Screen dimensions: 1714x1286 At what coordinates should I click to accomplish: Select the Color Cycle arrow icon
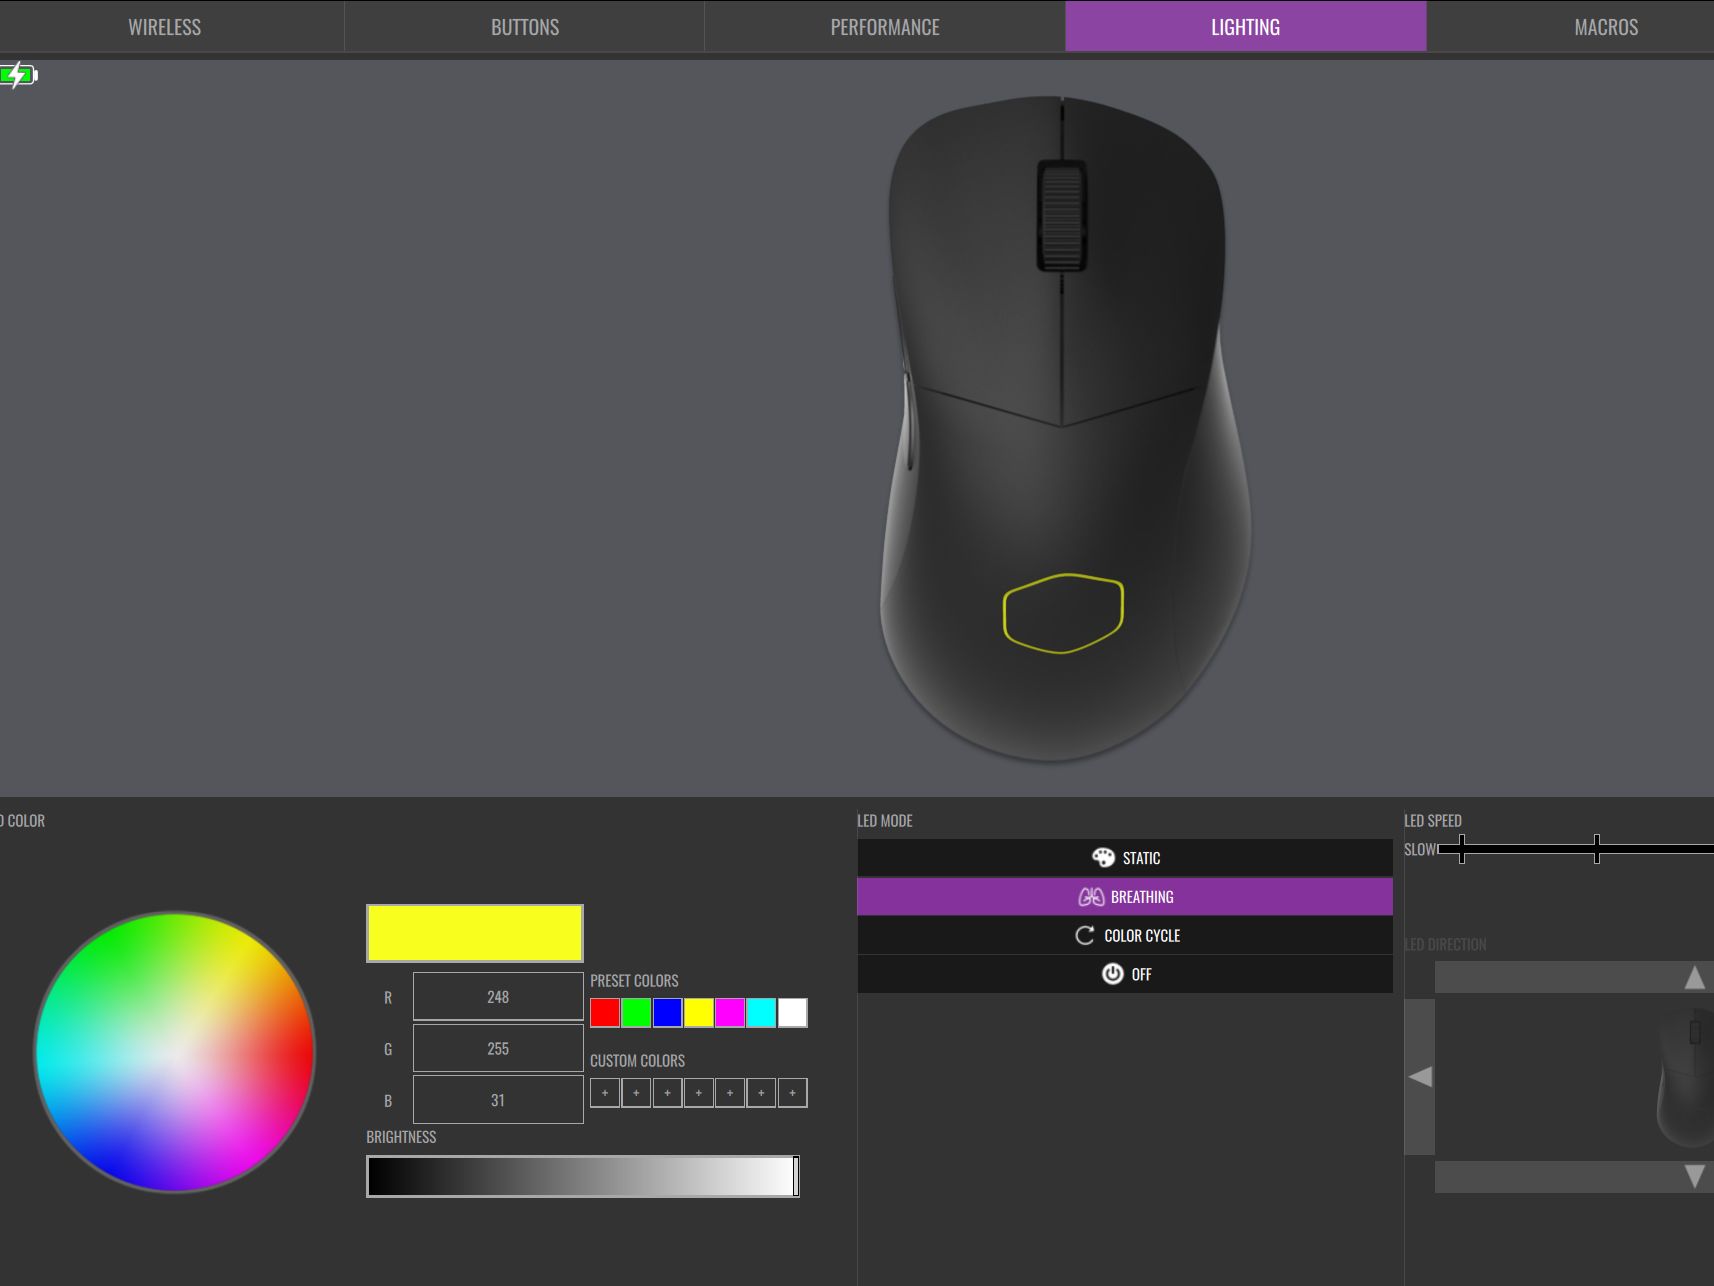[x=1085, y=935]
